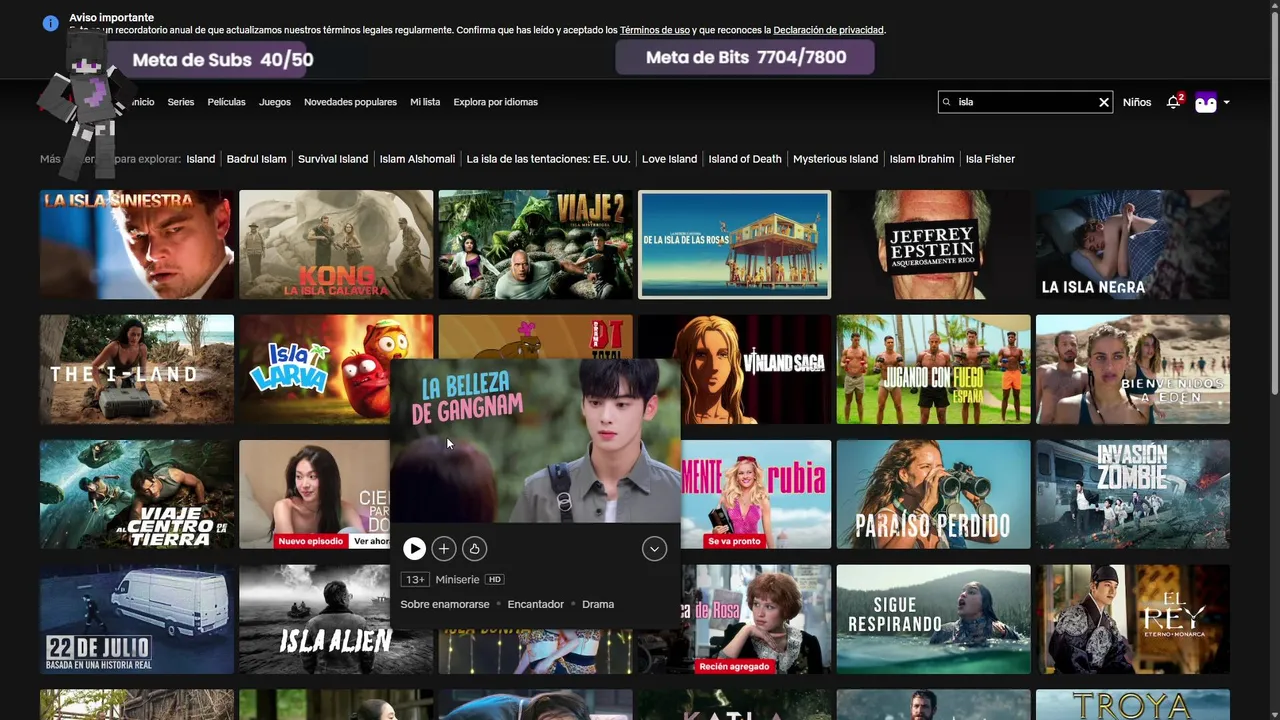Open Jeffrey Epstein documentary thumbnail
Viewport: 1280px width, 720px height.
(933, 245)
